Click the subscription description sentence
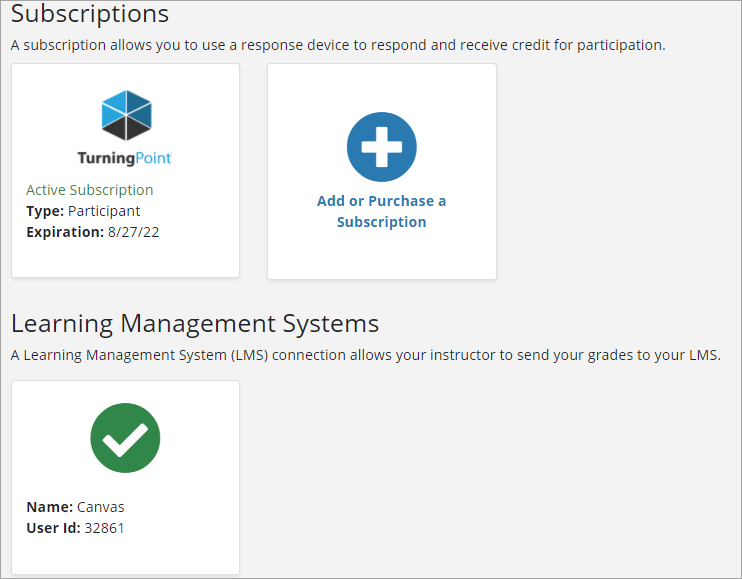742x579 pixels. 338,45
